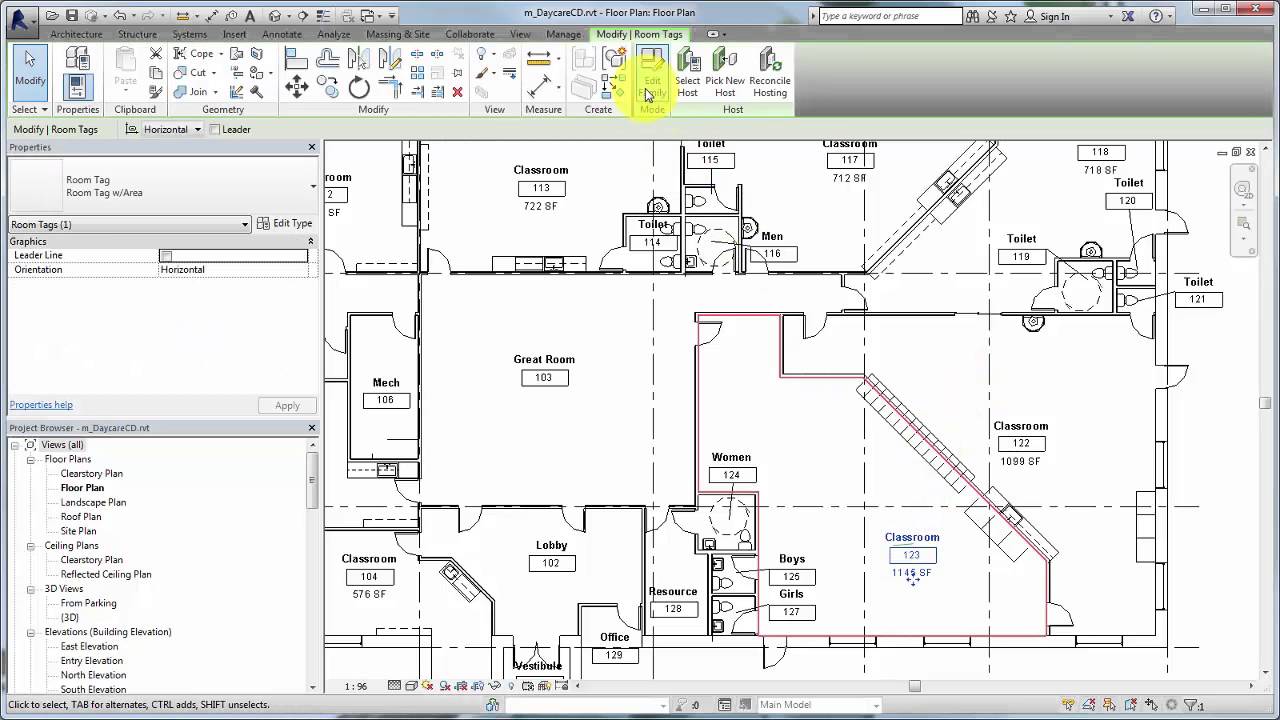Open the Massing & Site tab
1280x720 pixels.
point(397,33)
